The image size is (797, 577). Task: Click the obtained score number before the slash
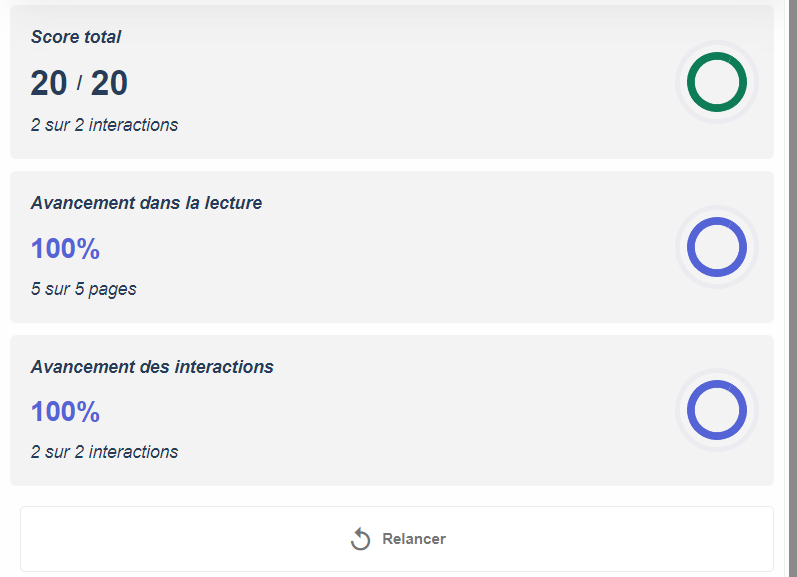49,83
